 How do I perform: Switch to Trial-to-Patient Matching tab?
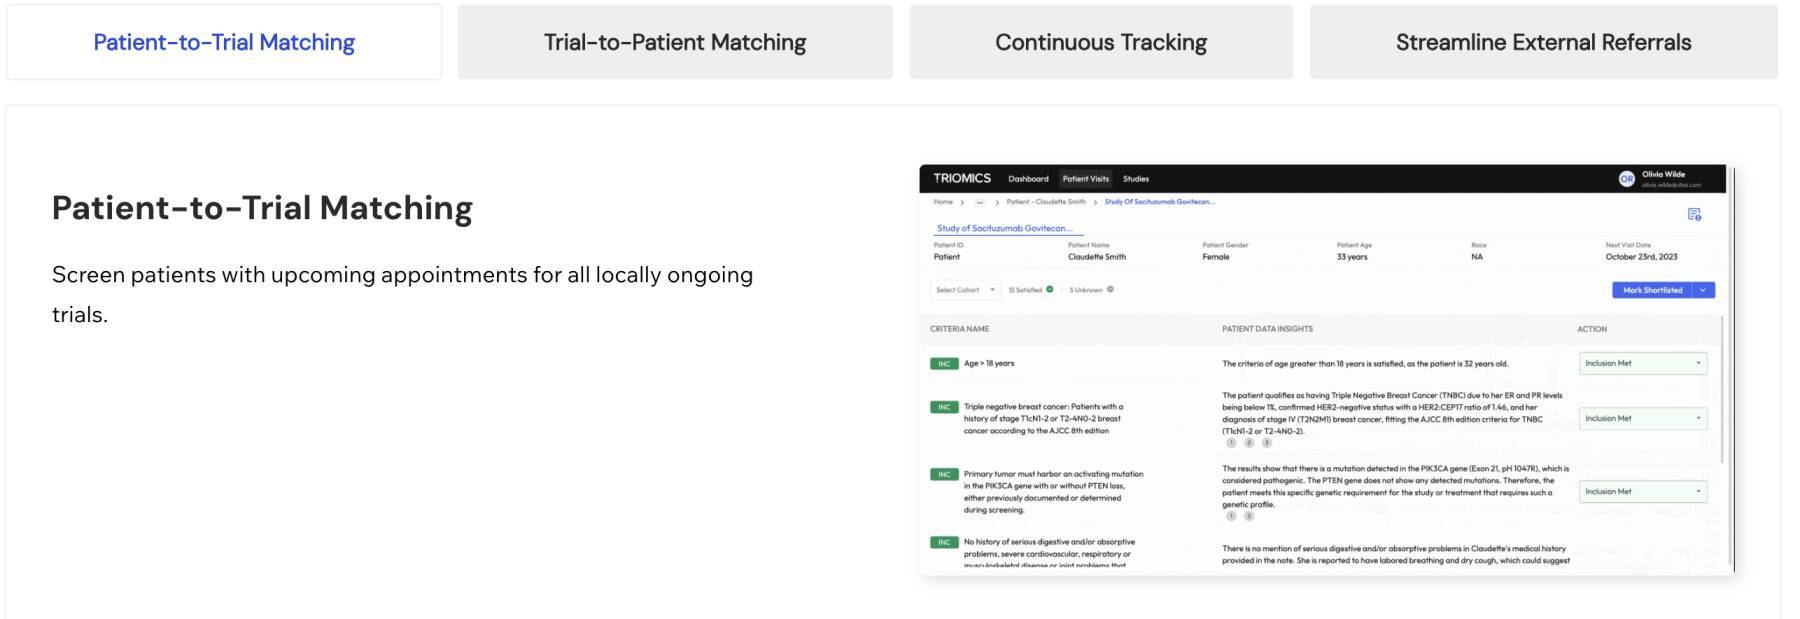pyautogui.click(x=675, y=42)
